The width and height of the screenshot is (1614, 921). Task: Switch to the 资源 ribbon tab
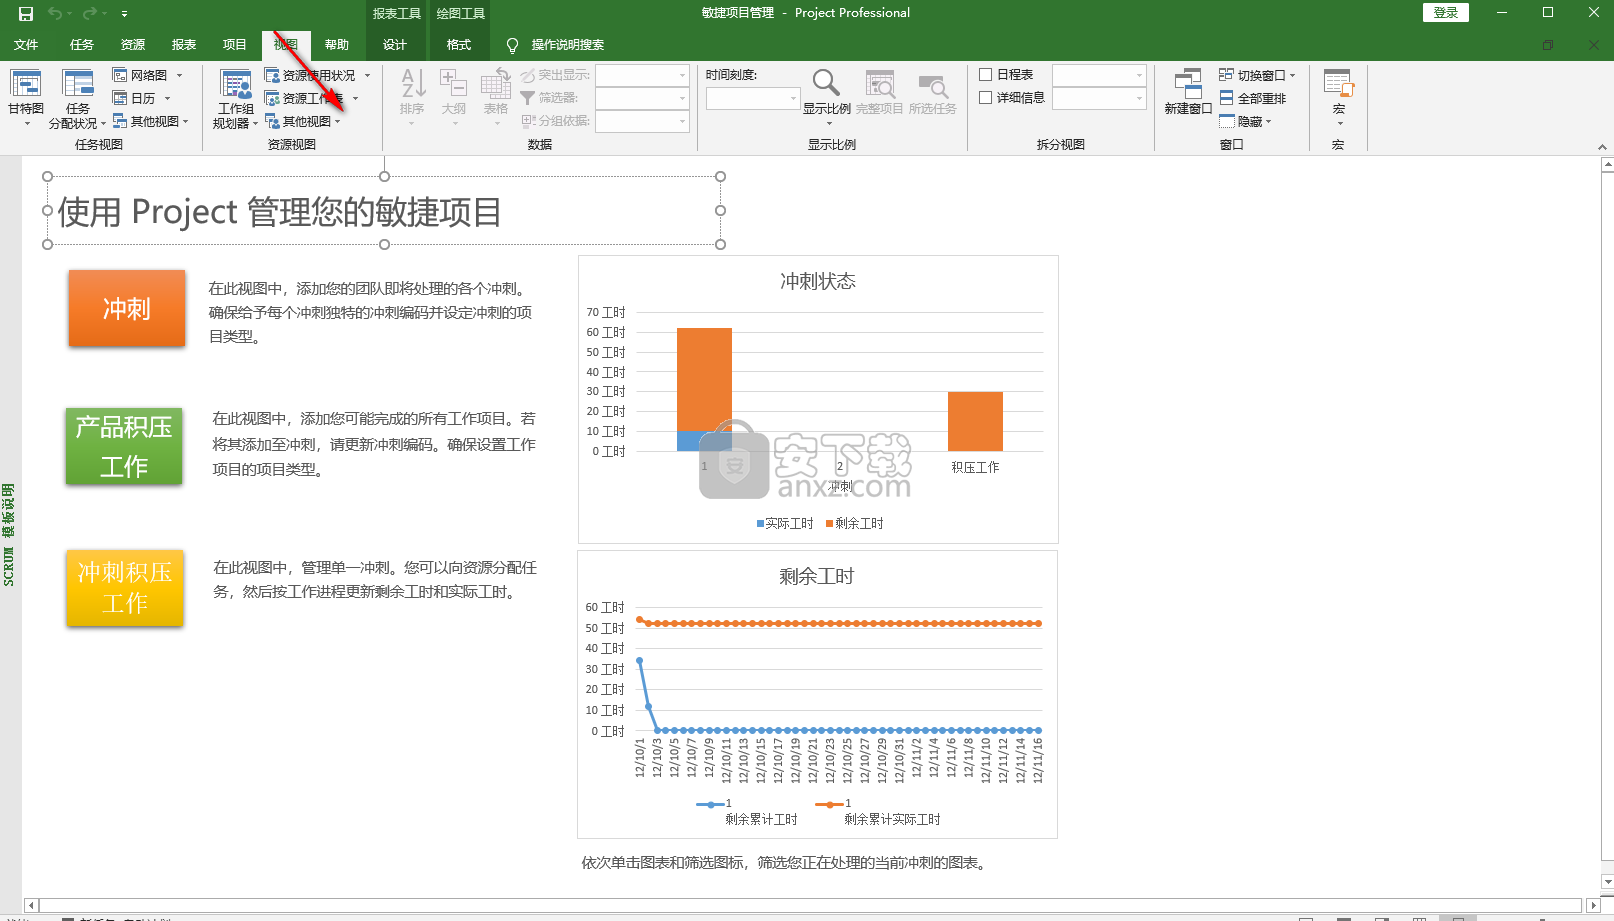point(133,45)
